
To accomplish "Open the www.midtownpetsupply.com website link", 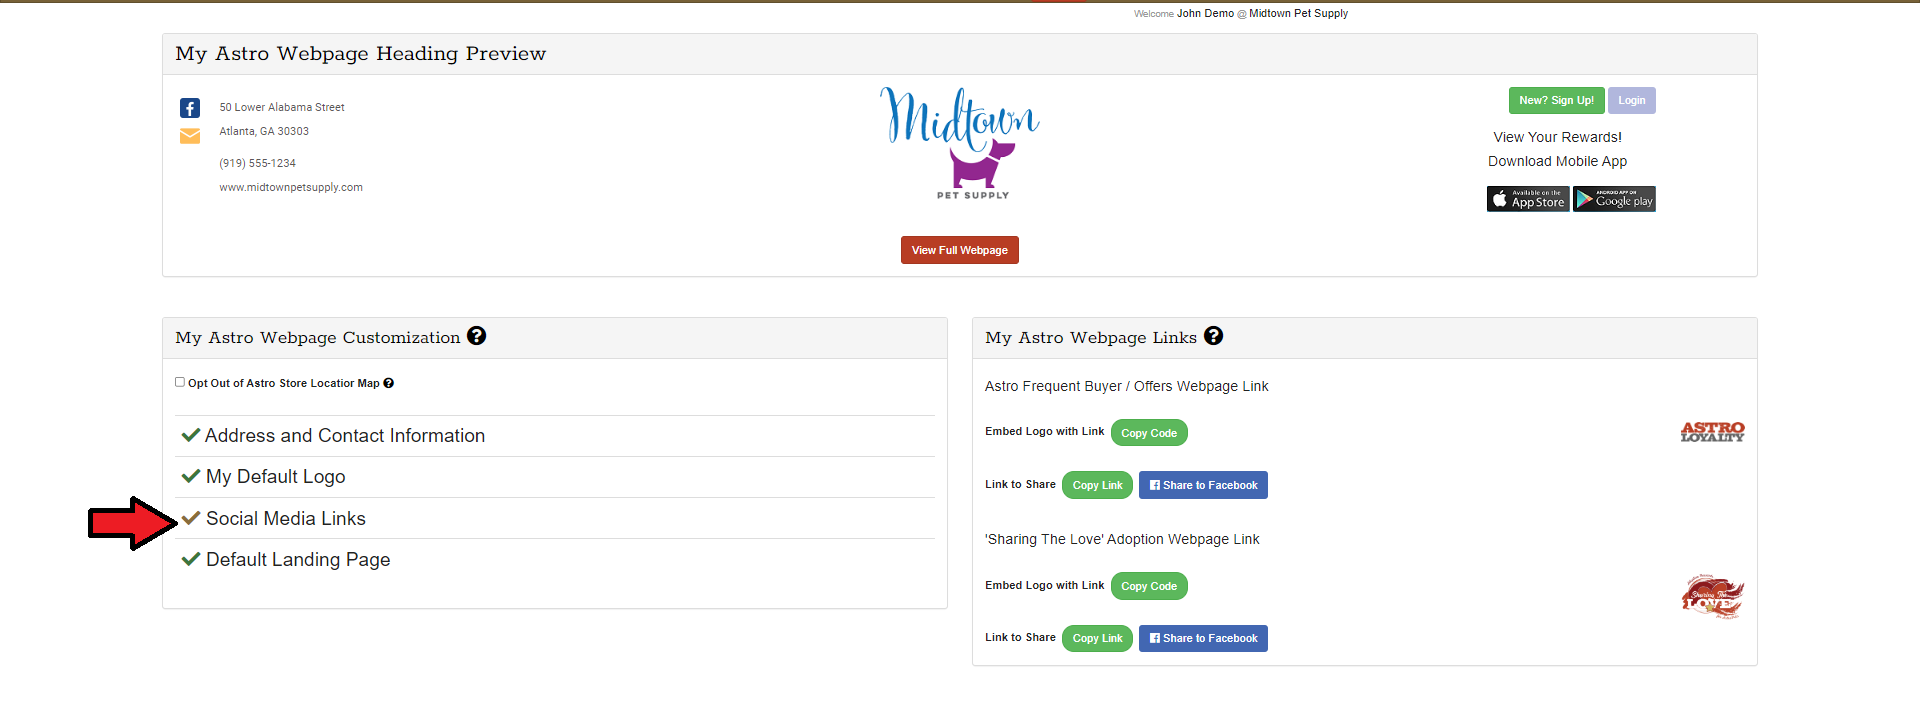I will [x=291, y=187].
